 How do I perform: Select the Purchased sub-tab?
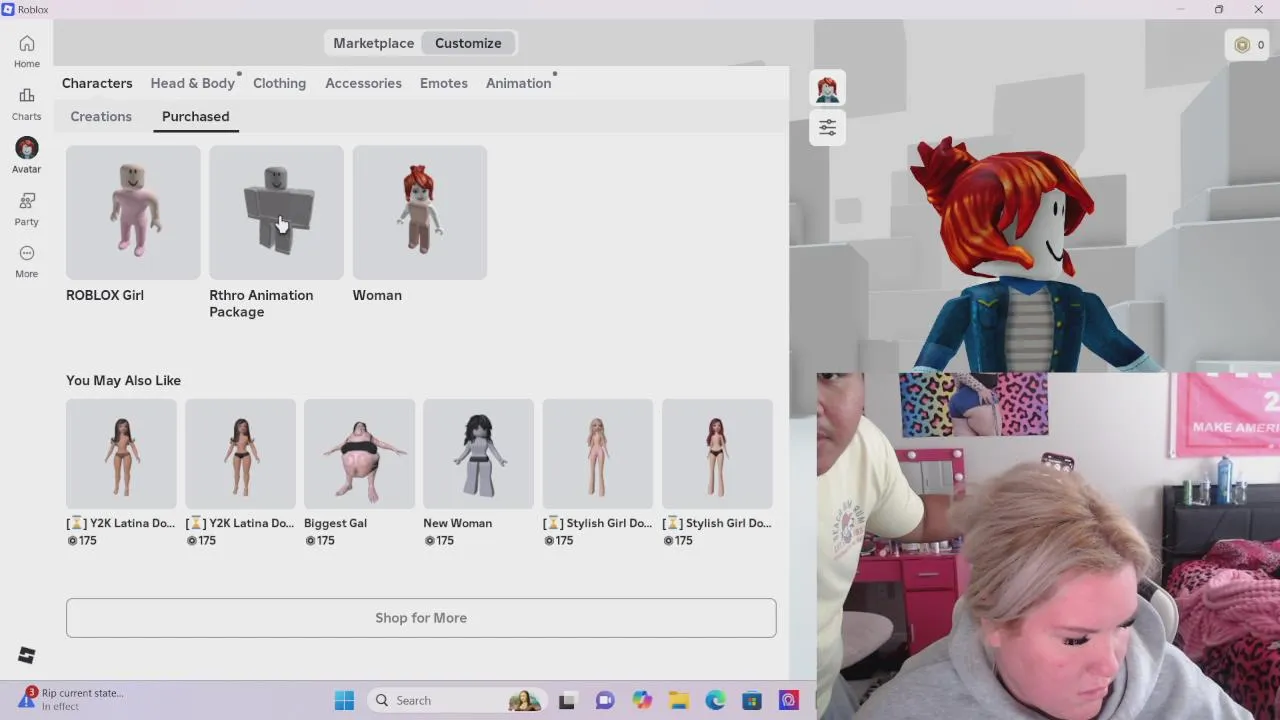point(195,116)
